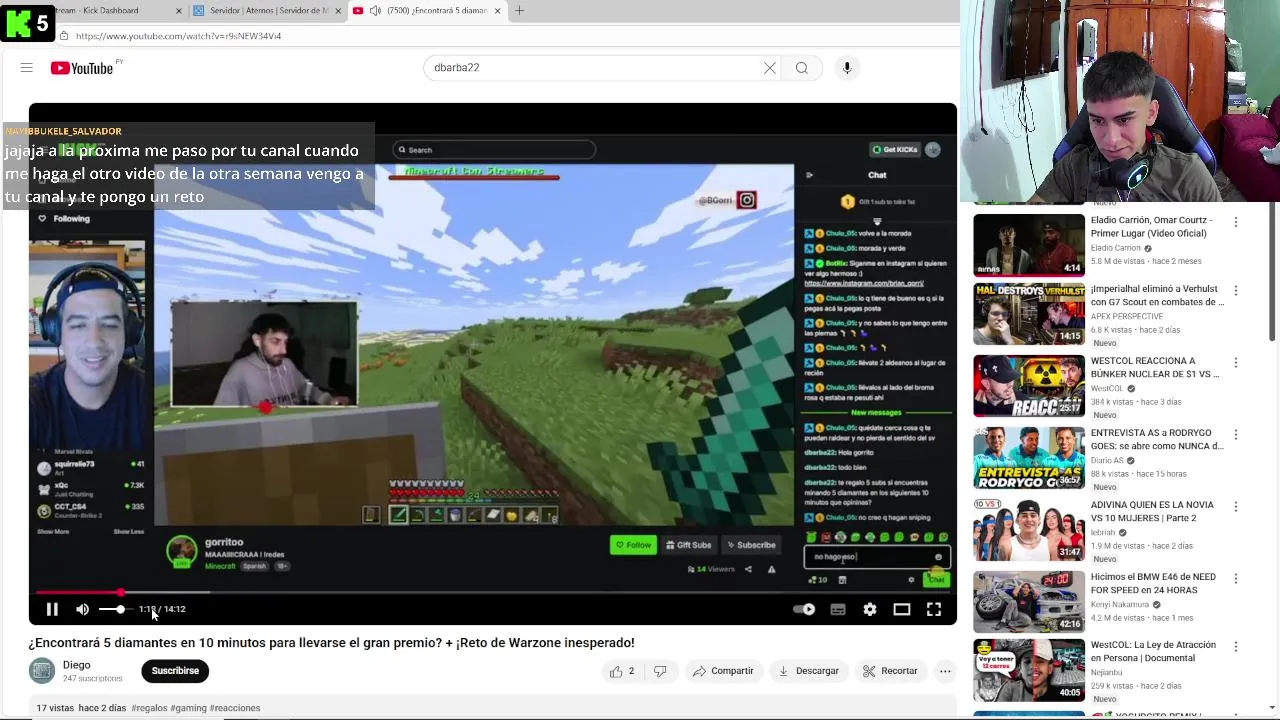
Task: Open the imperialhal eliminó a Verhulst thumbnail
Action: pos(1029,314)
